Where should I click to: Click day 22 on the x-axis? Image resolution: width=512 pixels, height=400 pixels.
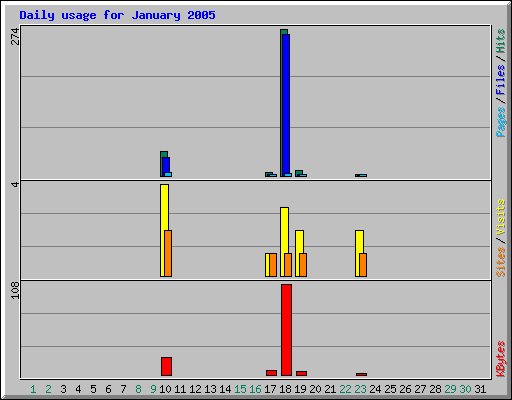pyautogui.click(x=345, y=389)
